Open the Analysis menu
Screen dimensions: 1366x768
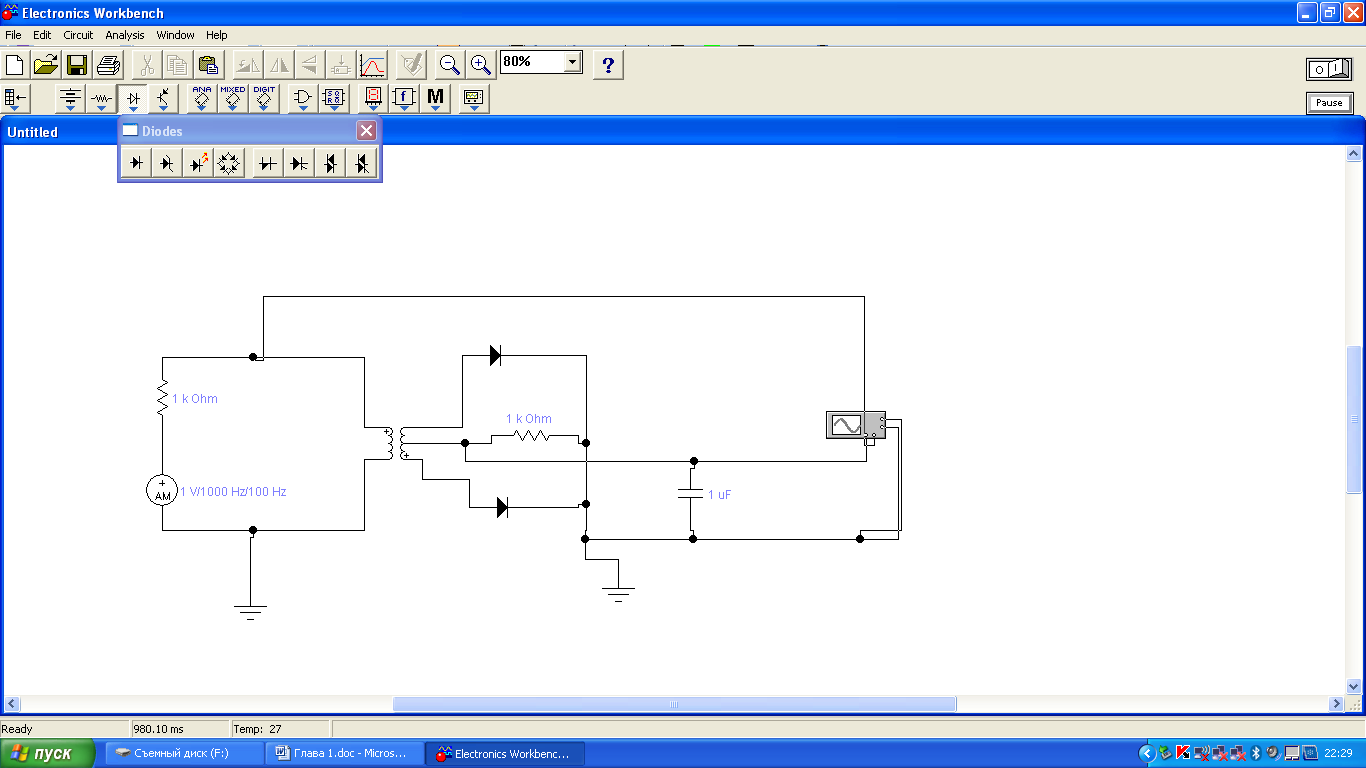click(x=125, y=35)
